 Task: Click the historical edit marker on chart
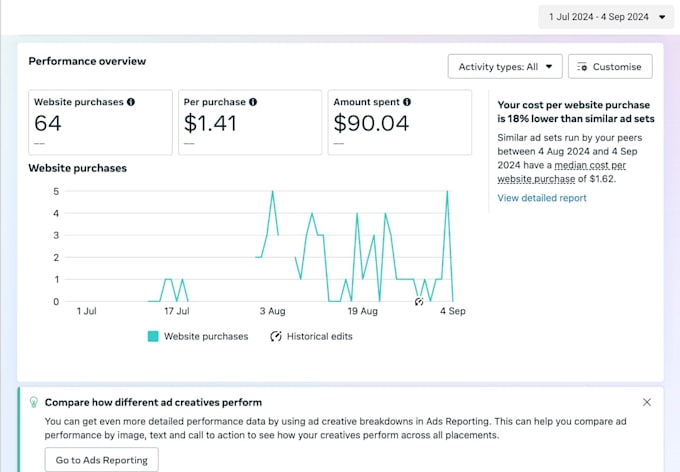[419, 302]
